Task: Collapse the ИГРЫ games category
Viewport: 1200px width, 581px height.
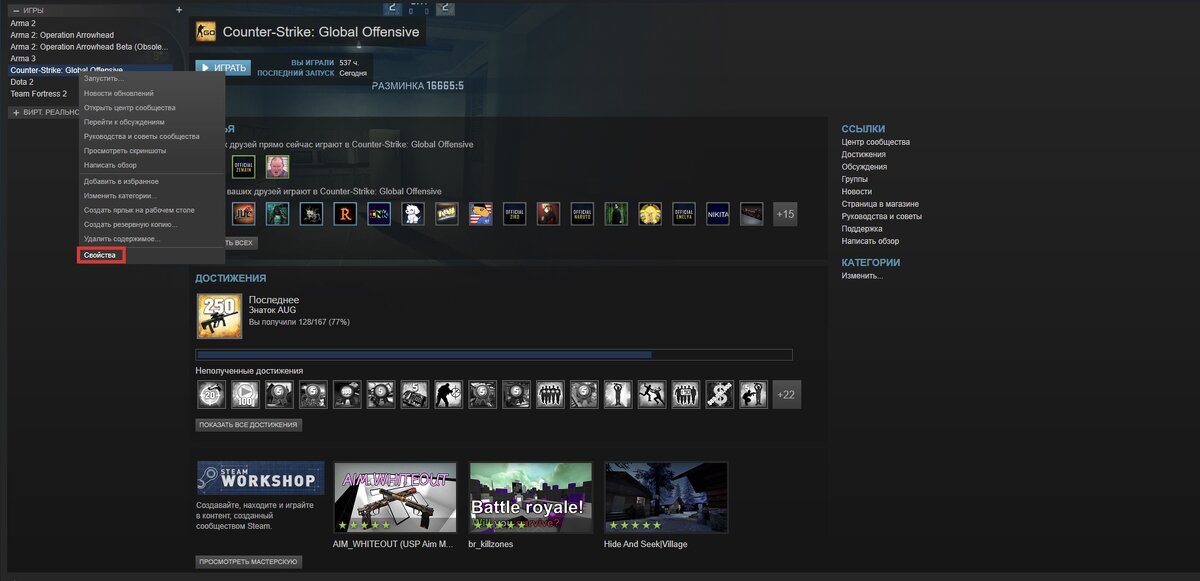Action: coord(15,10)
